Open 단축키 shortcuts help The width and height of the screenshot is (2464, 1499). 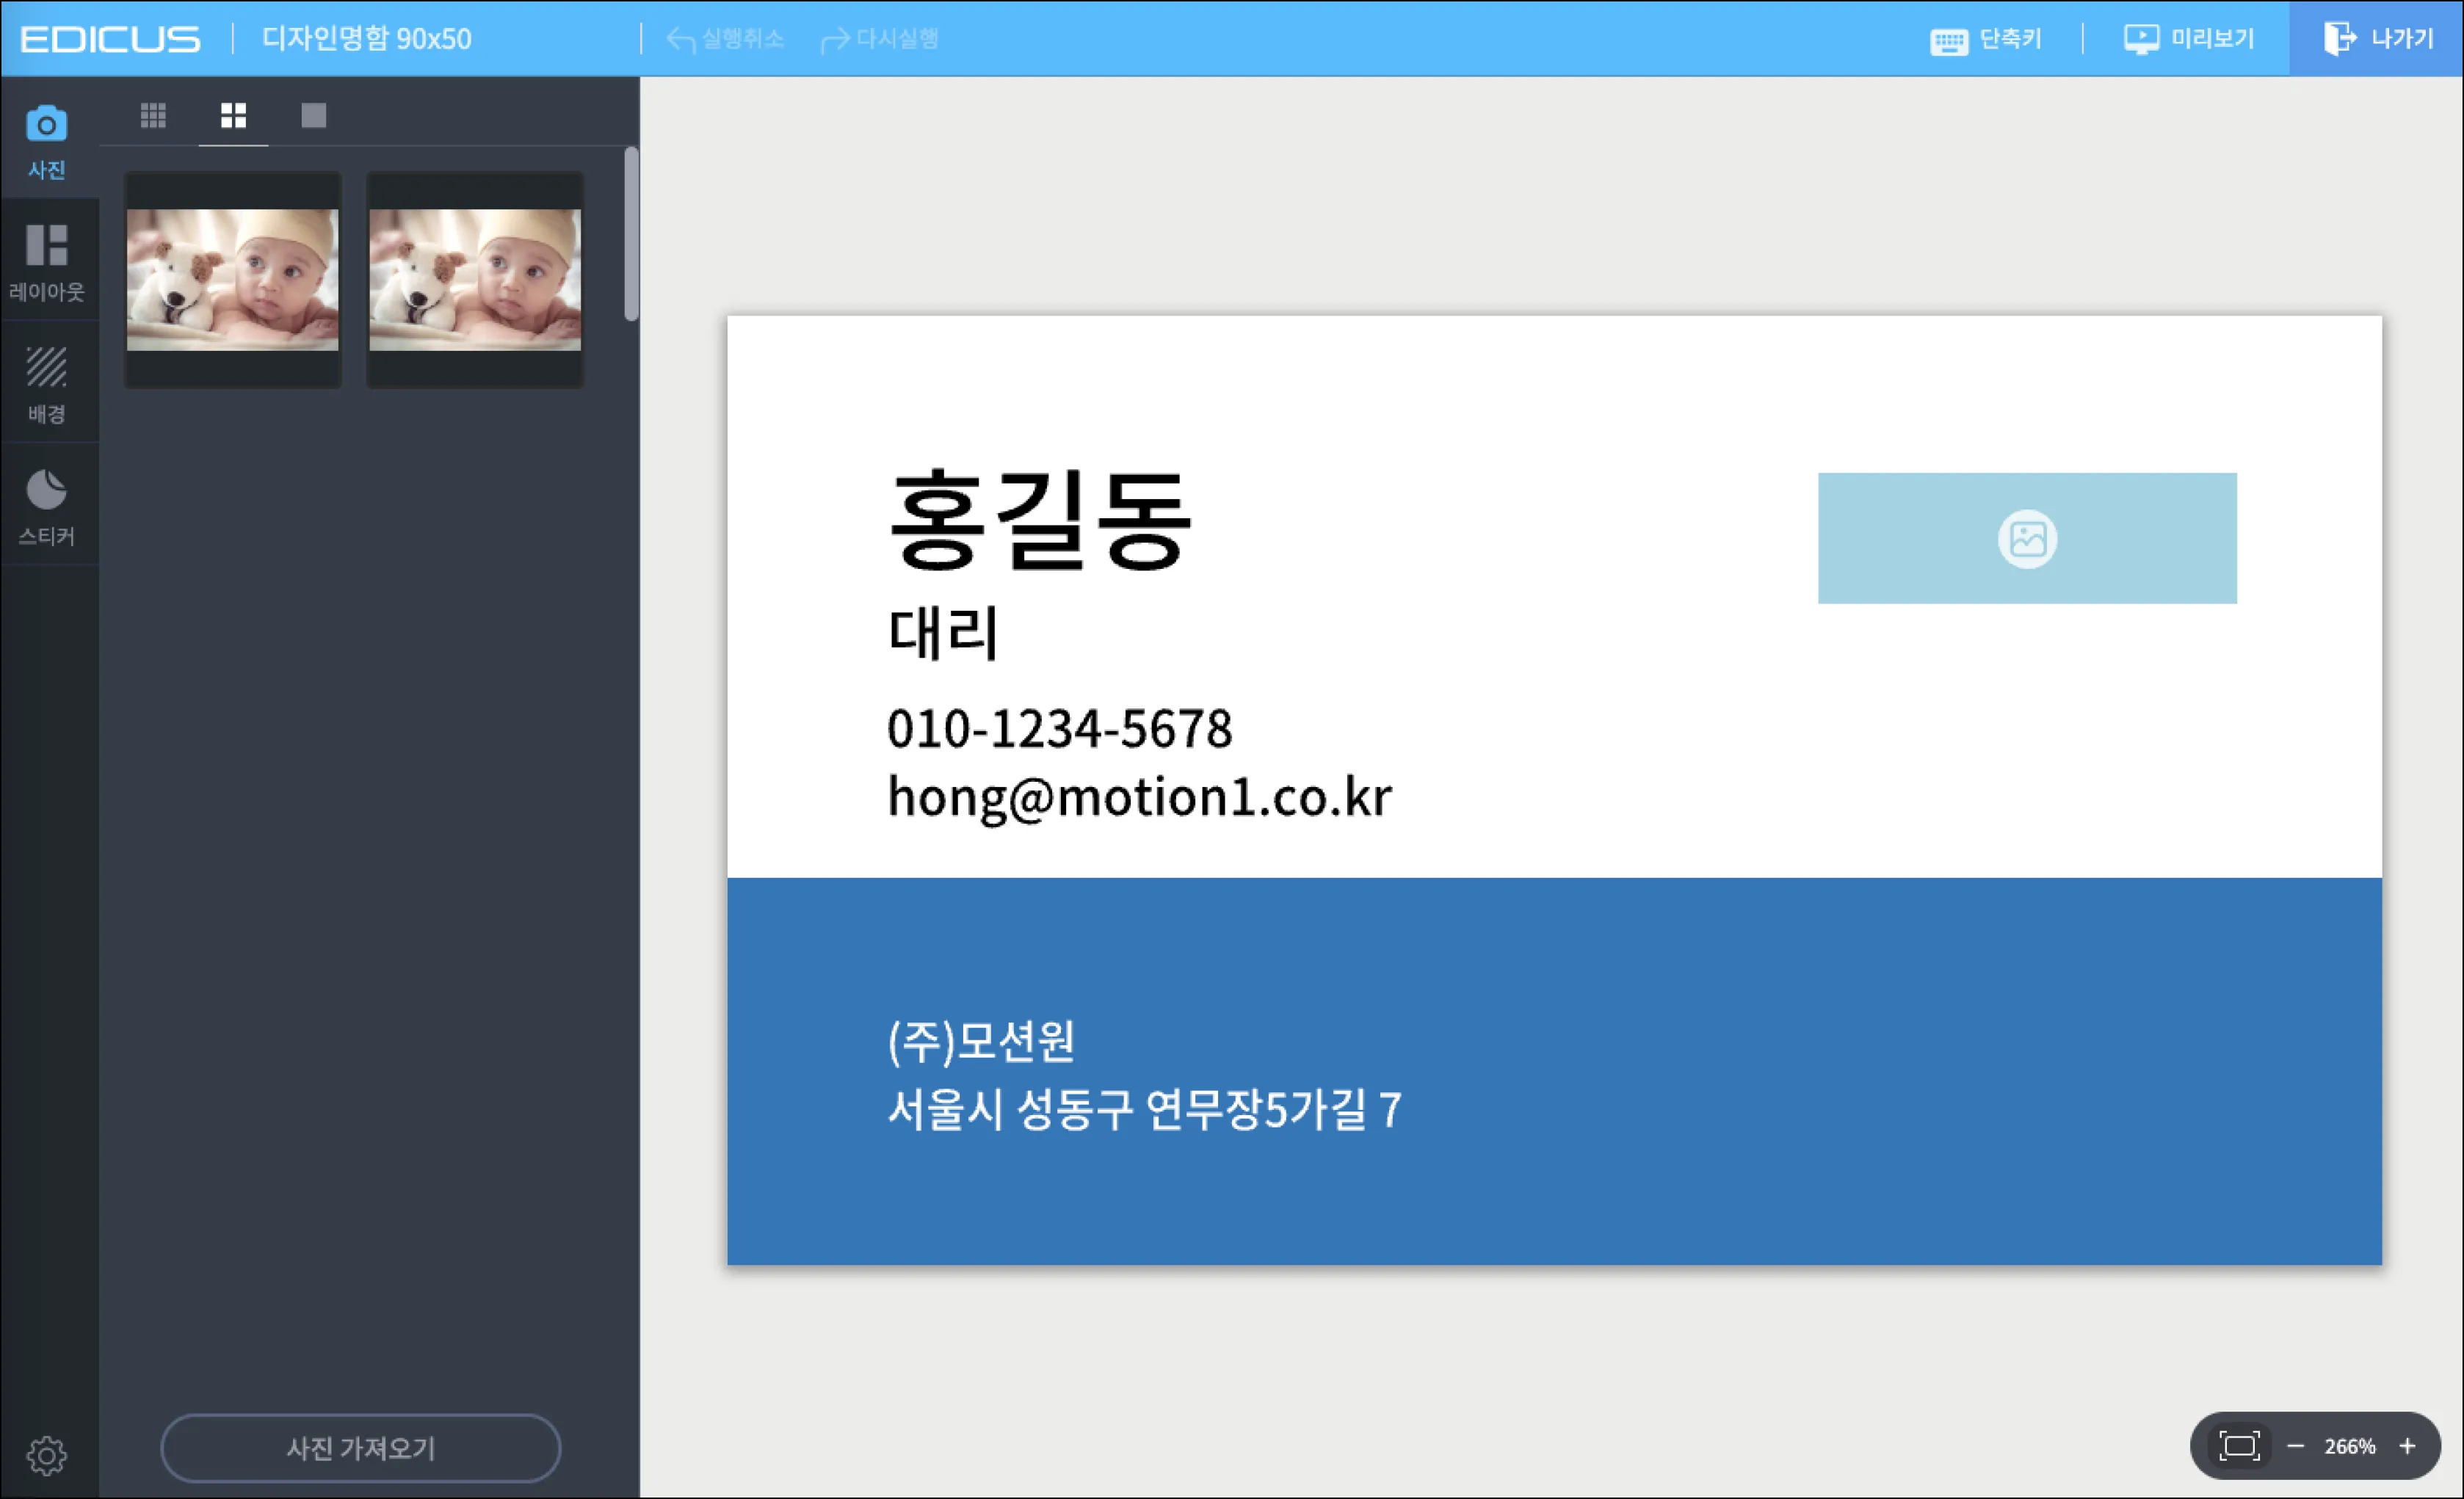pyautogui.click(x=1985, y=39)
